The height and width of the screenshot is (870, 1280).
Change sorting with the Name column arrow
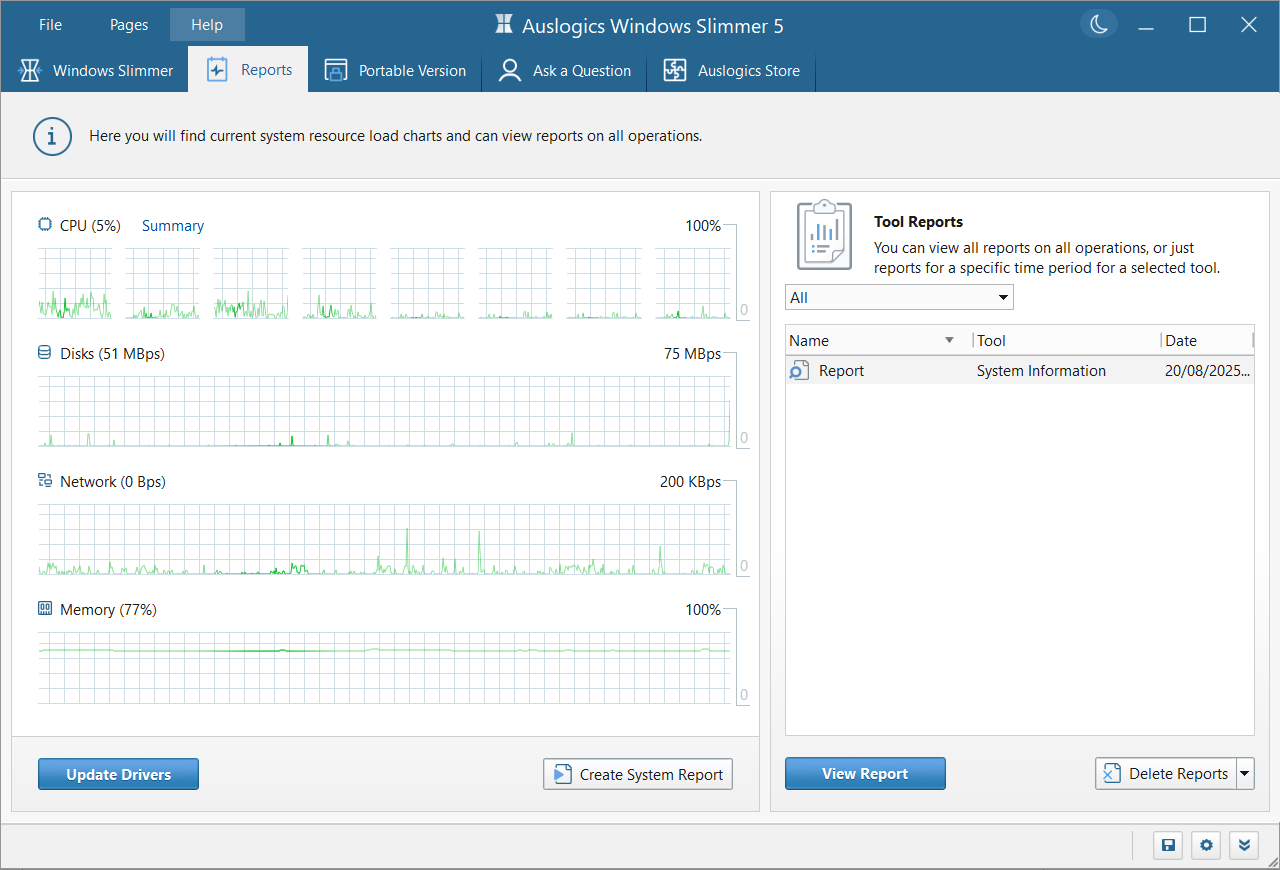948,340
